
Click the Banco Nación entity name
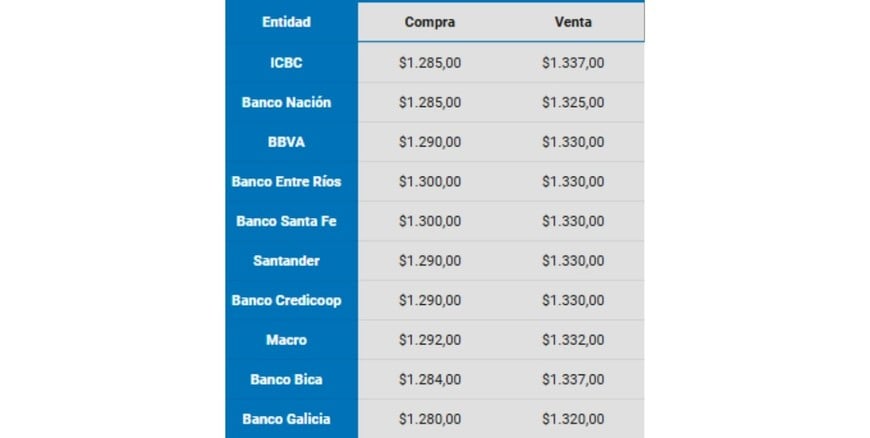tap(286, 102)
